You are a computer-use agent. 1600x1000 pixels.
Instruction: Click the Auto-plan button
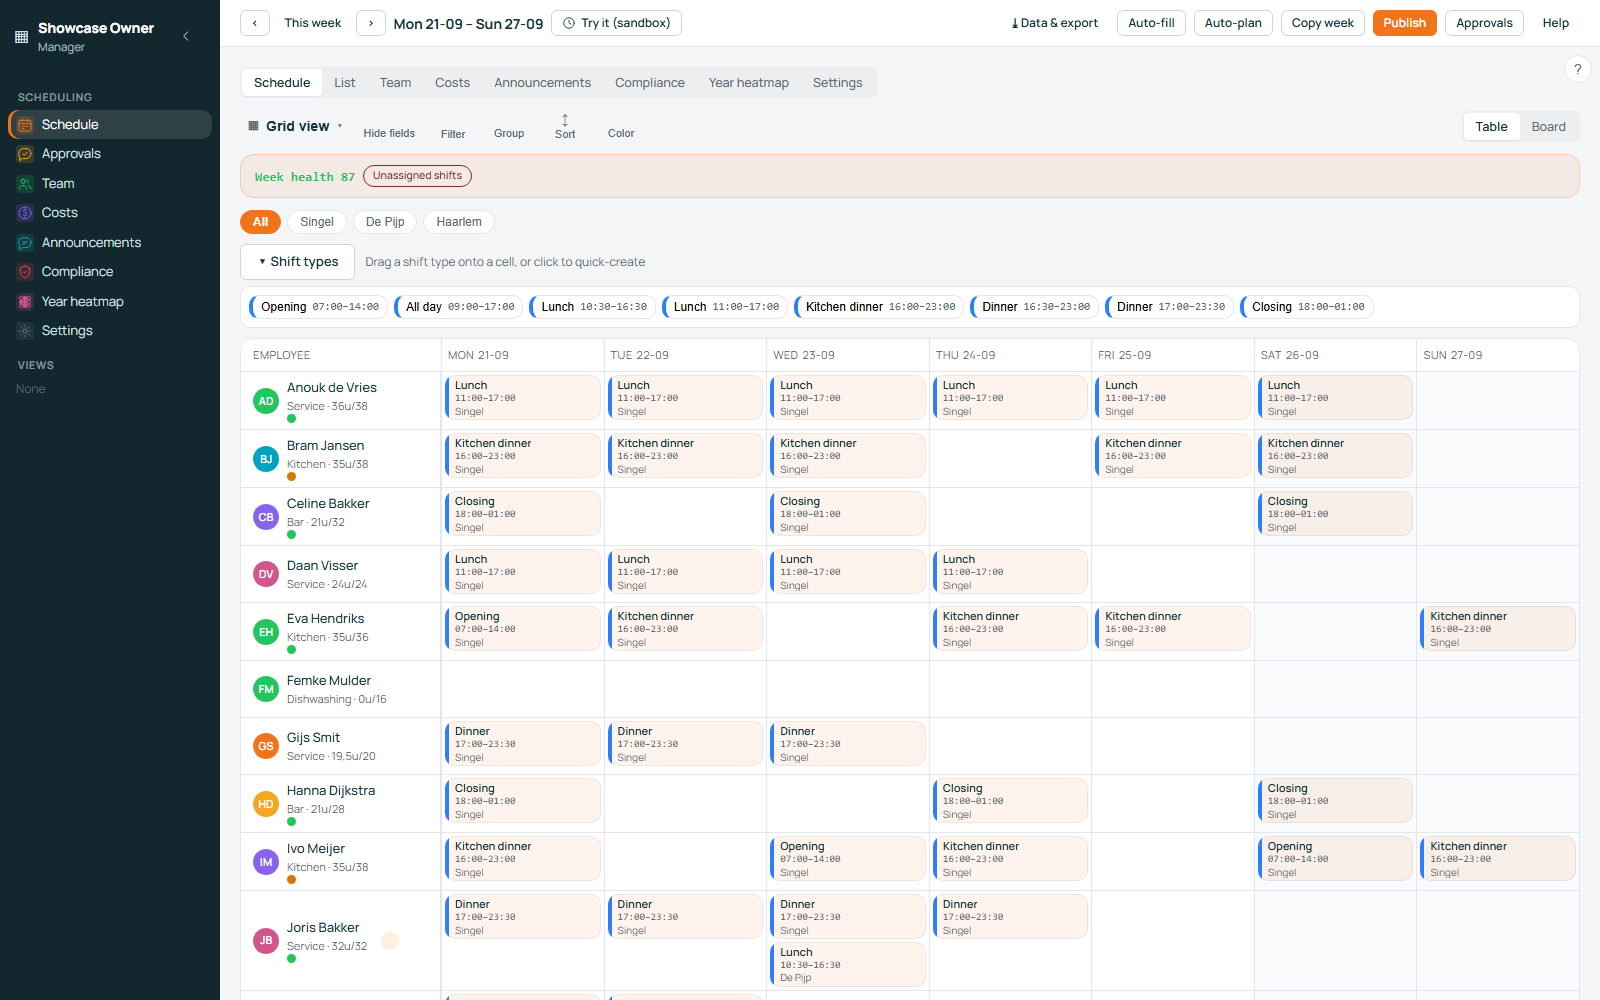click(x=1233, y=23)
